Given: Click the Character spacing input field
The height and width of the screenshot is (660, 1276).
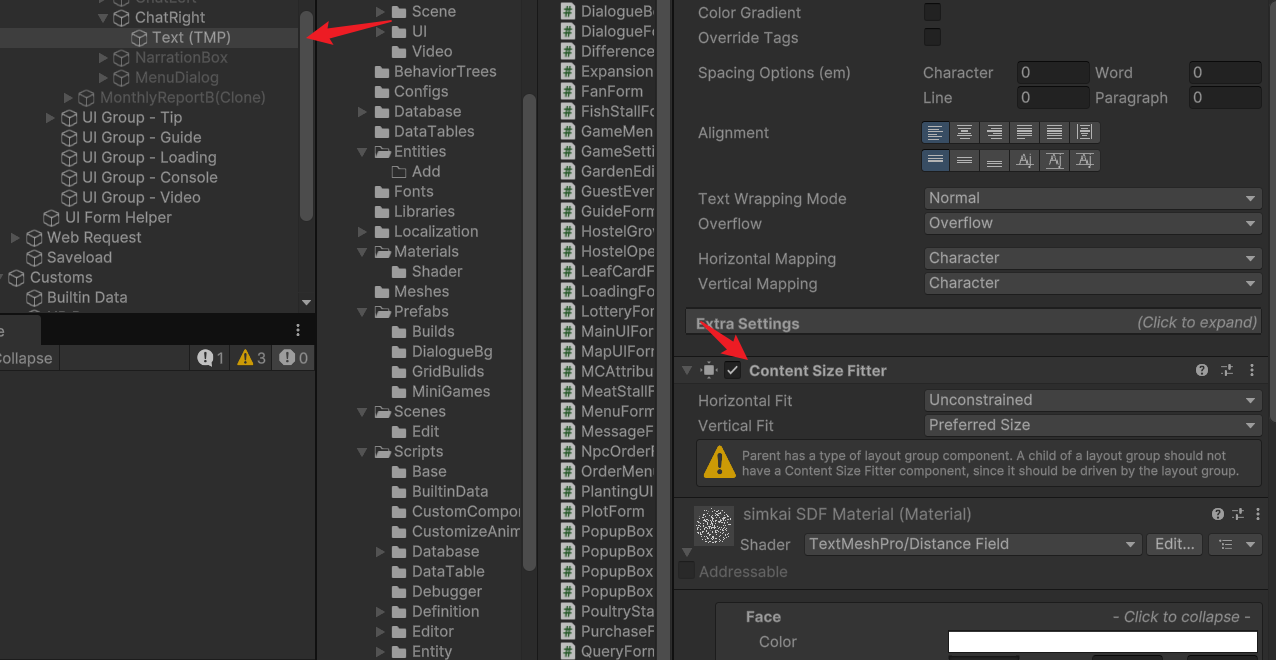Looking at the screenshot, I should (x=1052, y=72).
